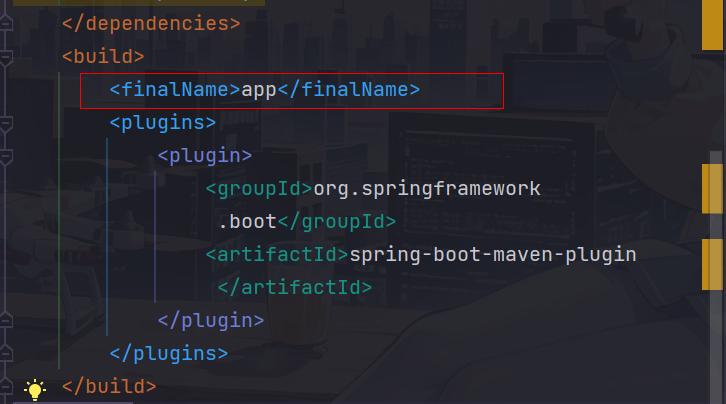This screenshot has width=726, height=404.
Task: Click fold end marker beside </build>
Action: [x=6, y=385]
